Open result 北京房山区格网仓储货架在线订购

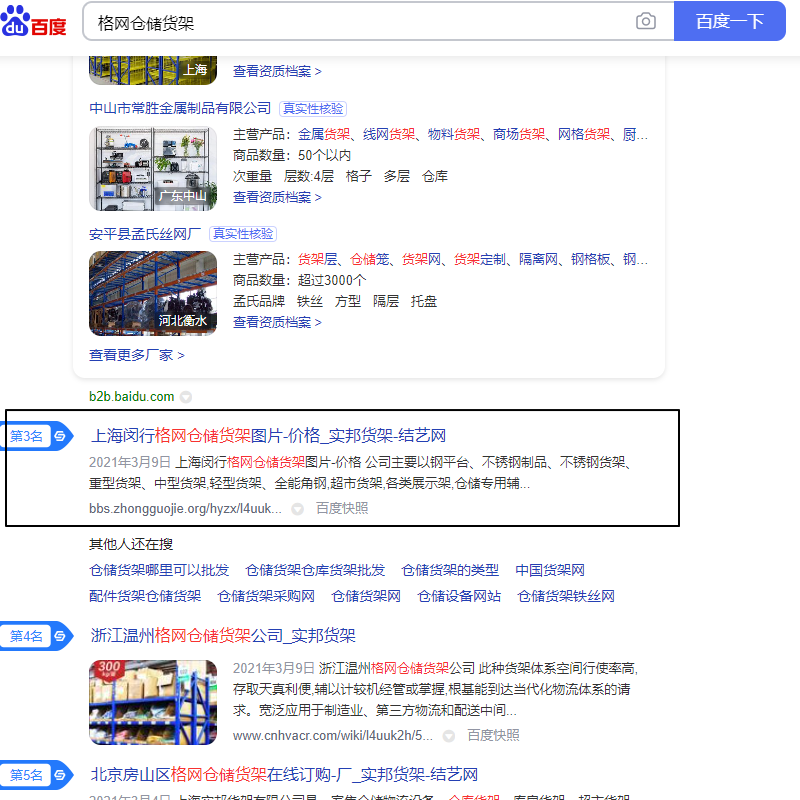(x=284, y=775)
